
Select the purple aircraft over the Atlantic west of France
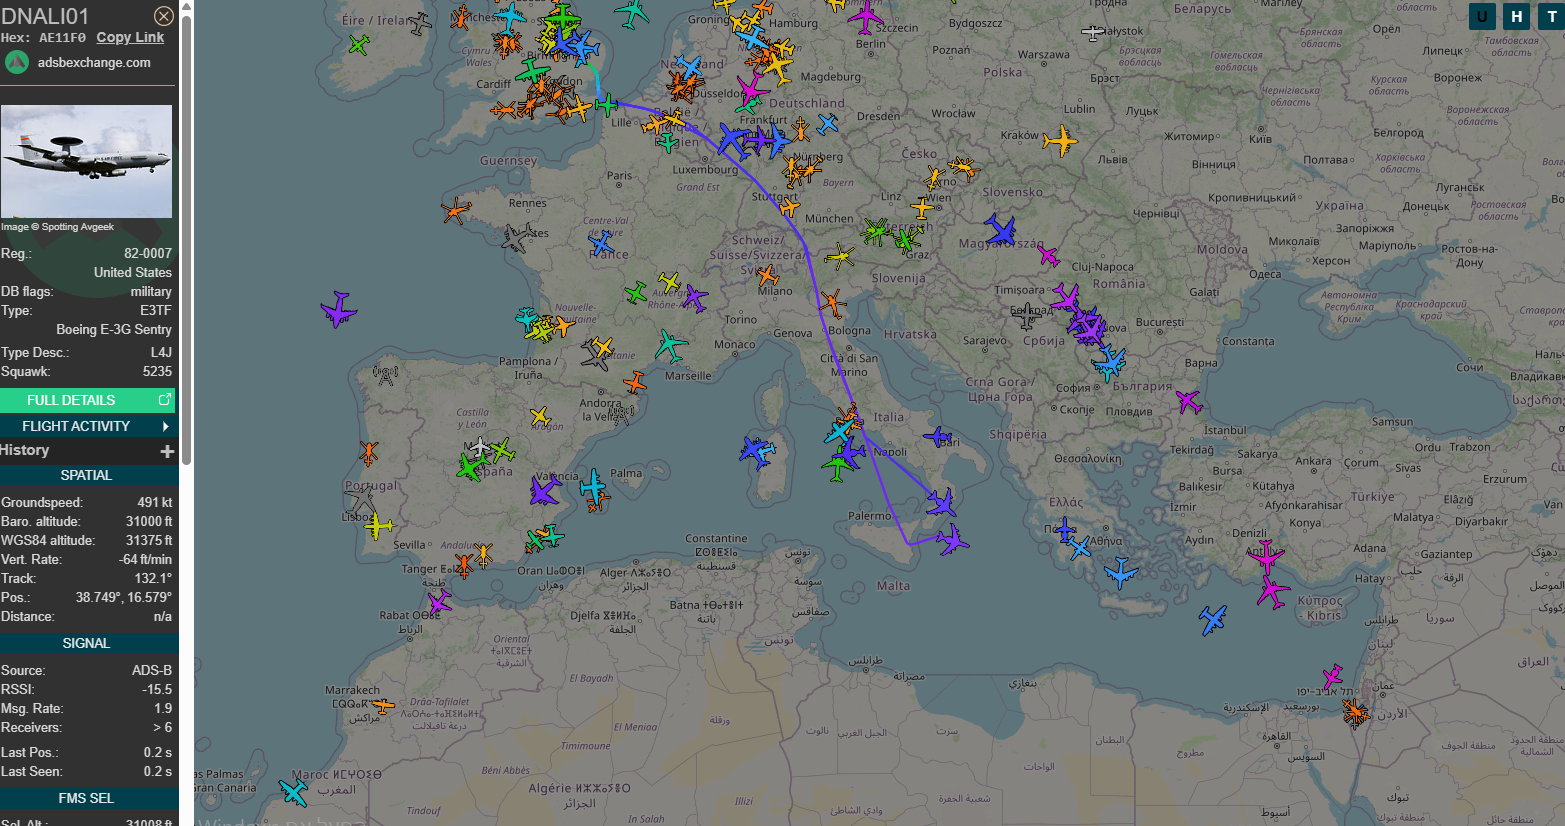(x=339, y=309)
